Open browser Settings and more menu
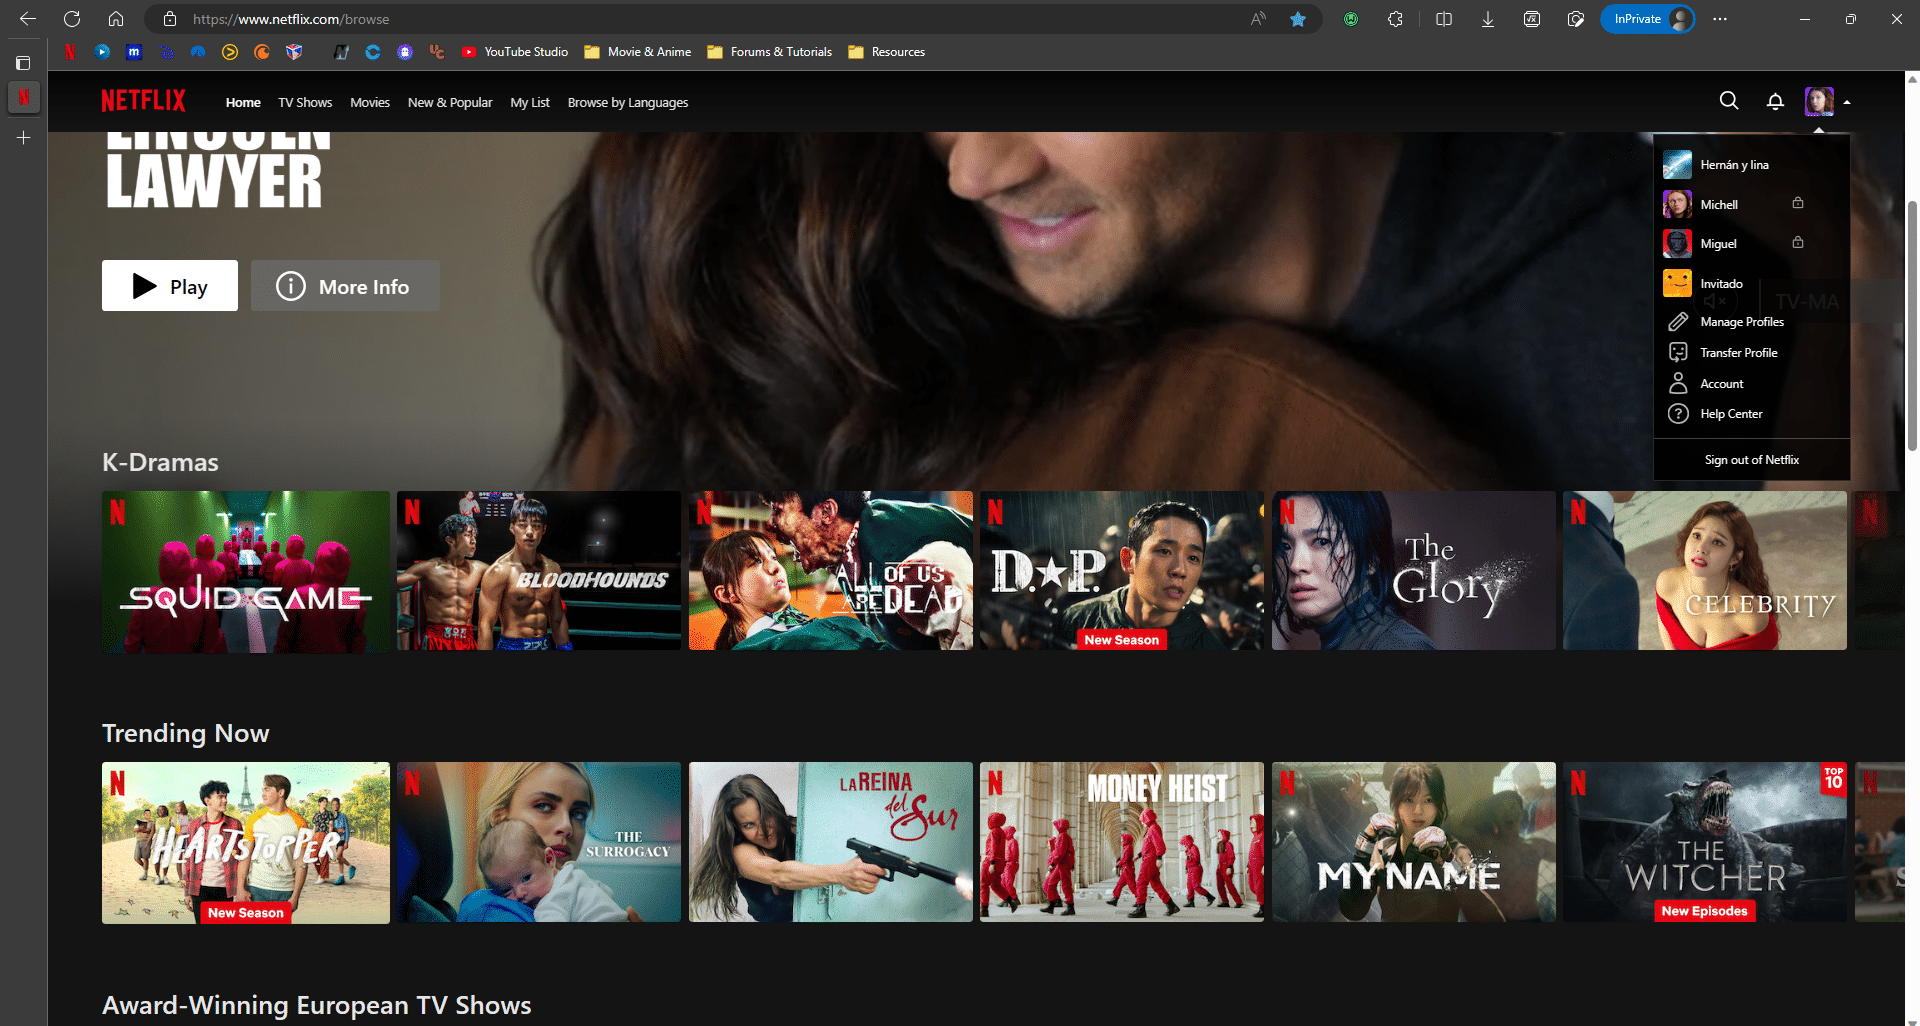The height and width of the screenshot is (1026, 1920). tap(1720, 19)
